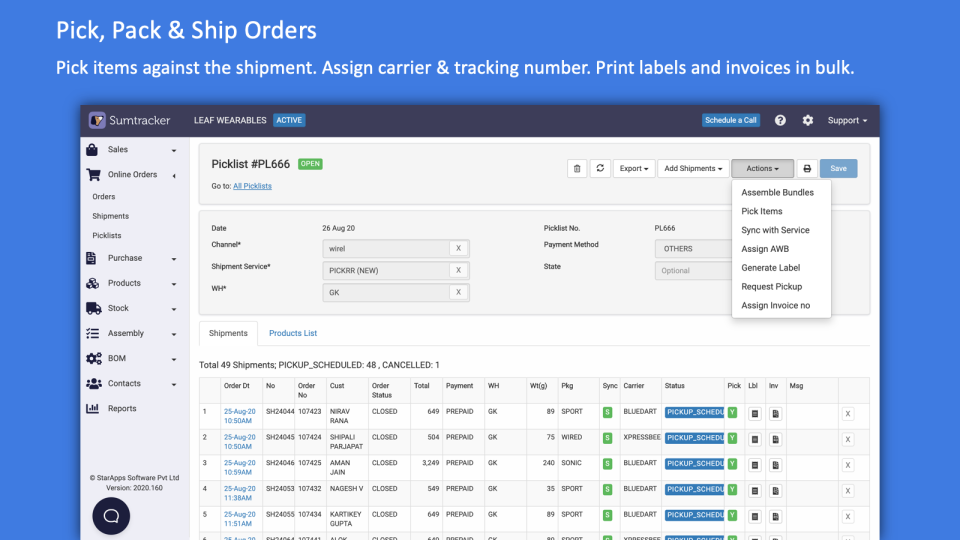960x540 pixels.
Task: Click the BOM gears icon
Action: click(93, 359)
